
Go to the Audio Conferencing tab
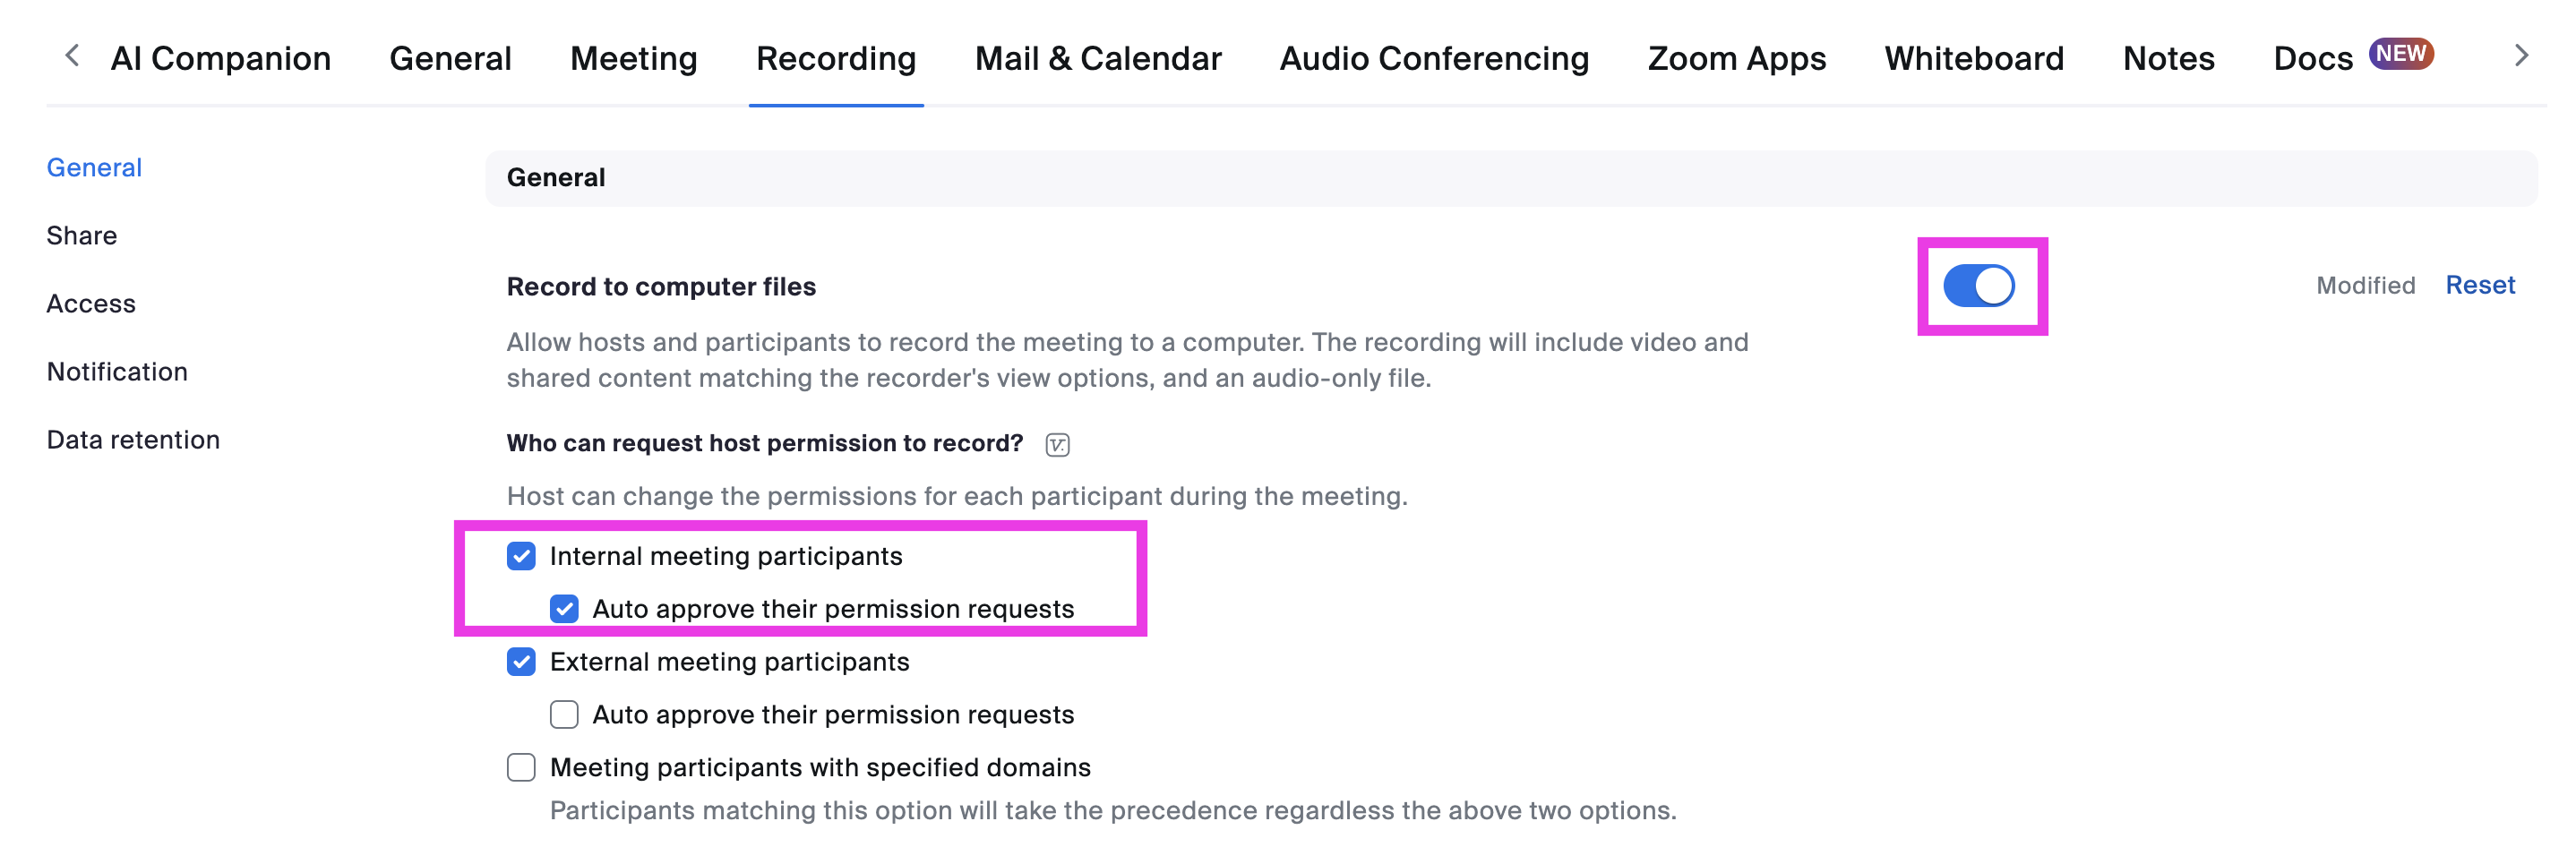click(1433, 58)
